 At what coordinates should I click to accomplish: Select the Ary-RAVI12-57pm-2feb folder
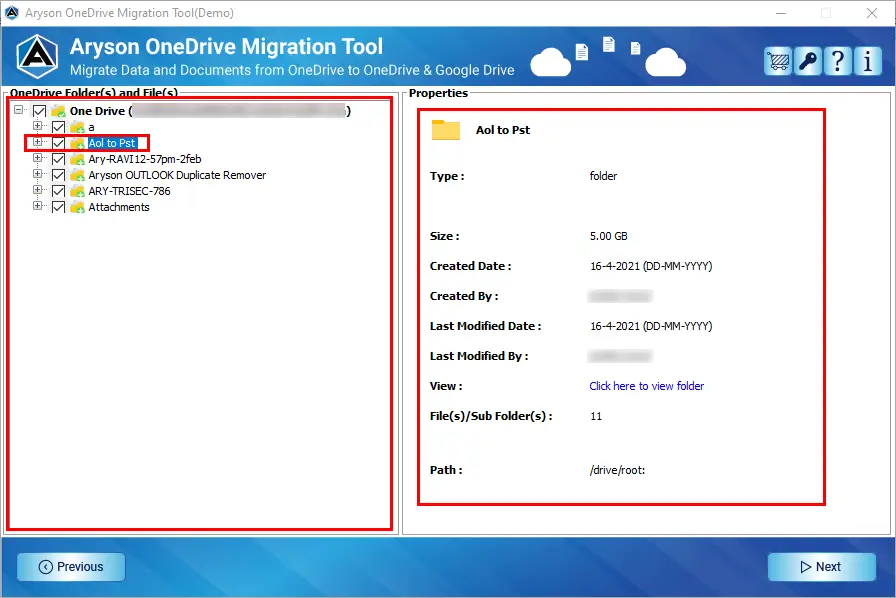(x=145, y=159)
